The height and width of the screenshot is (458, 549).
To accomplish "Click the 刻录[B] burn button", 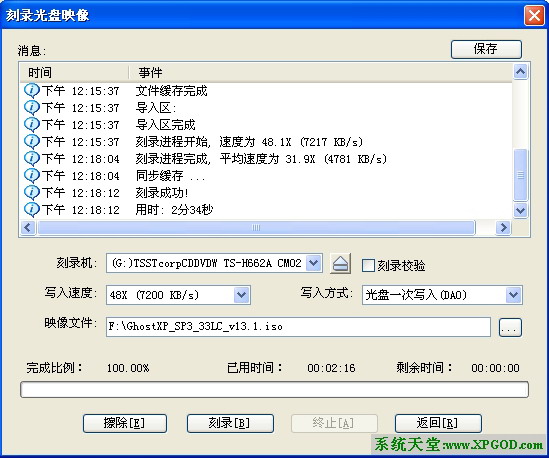I will coord(230,423).
